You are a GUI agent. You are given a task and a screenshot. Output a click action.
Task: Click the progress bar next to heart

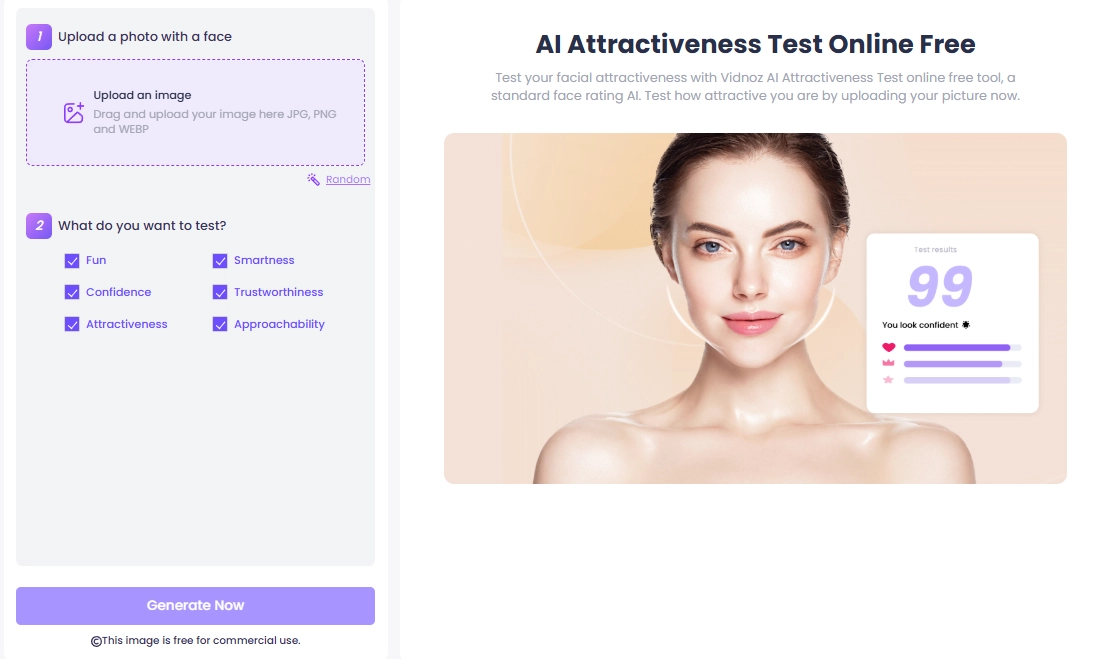(x=962, y=348)
